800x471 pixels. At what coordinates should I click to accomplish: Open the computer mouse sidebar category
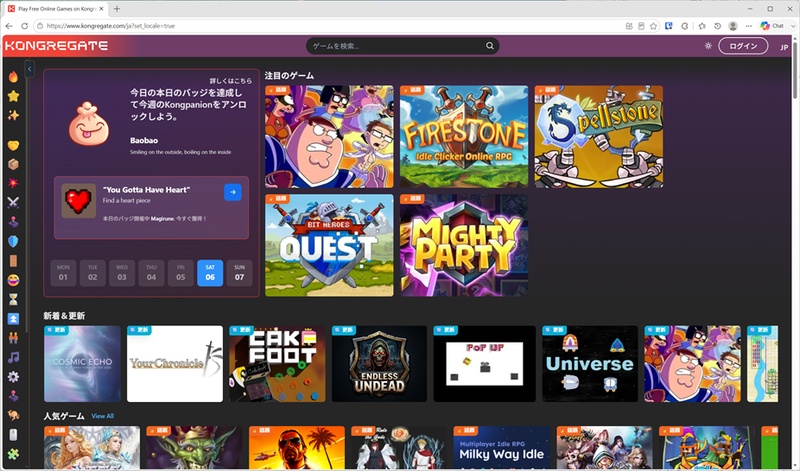click(x=13, y=434)
